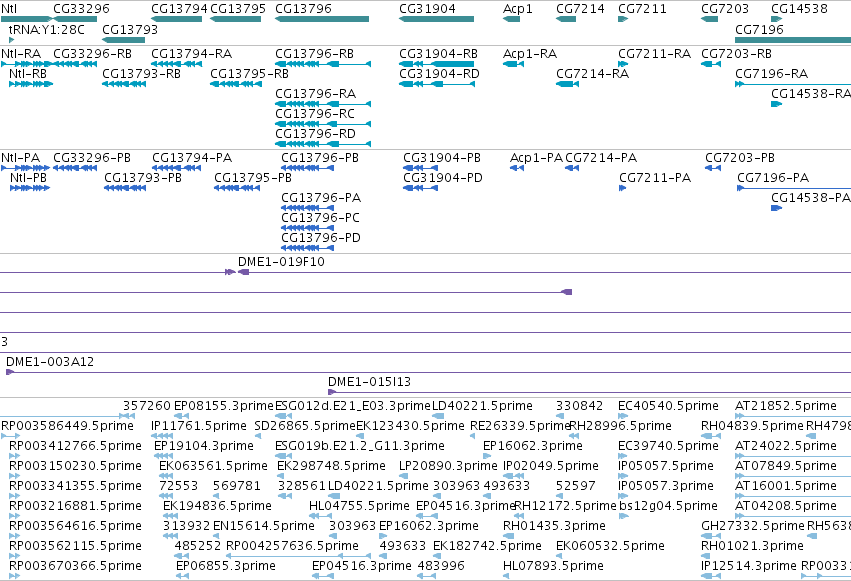Click the CG14538 gene label
The image size is (851, 581).
[x=799, y=9]
